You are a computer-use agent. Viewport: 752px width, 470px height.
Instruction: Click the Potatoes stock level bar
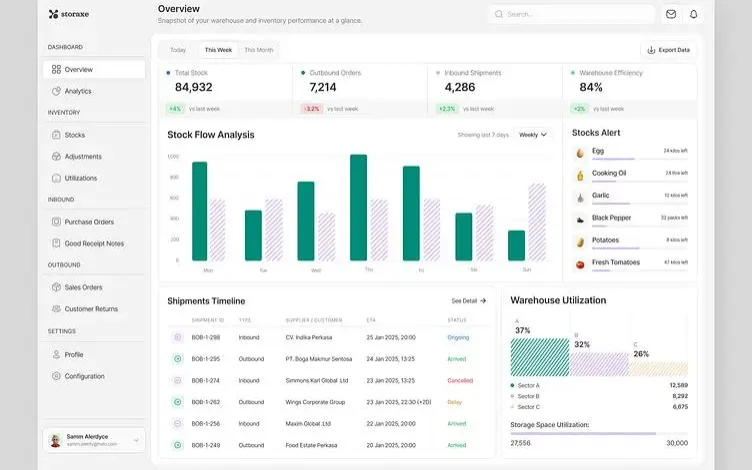pos(640,248)
